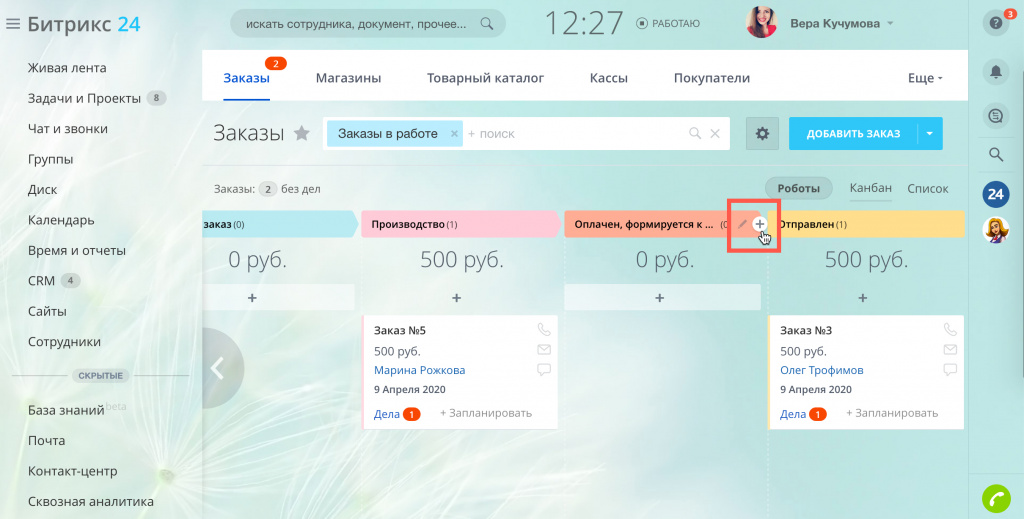Open the Покупатели tab
1024x519 pixels.
click(711, 78)
